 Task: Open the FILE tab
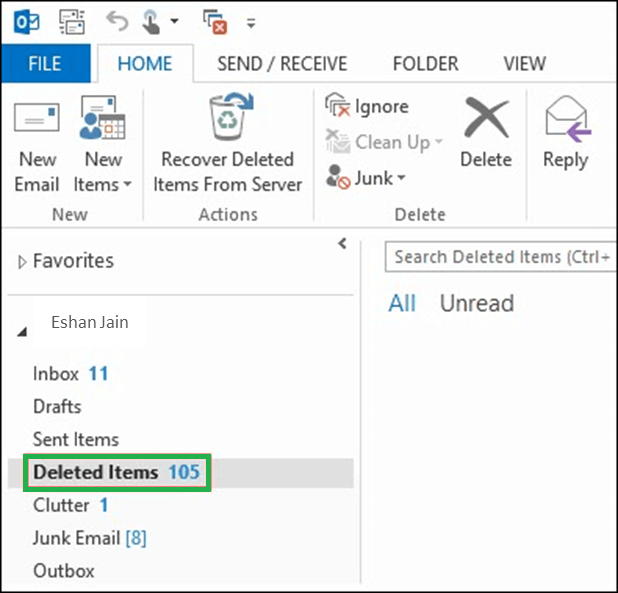[x=45, y=63]
